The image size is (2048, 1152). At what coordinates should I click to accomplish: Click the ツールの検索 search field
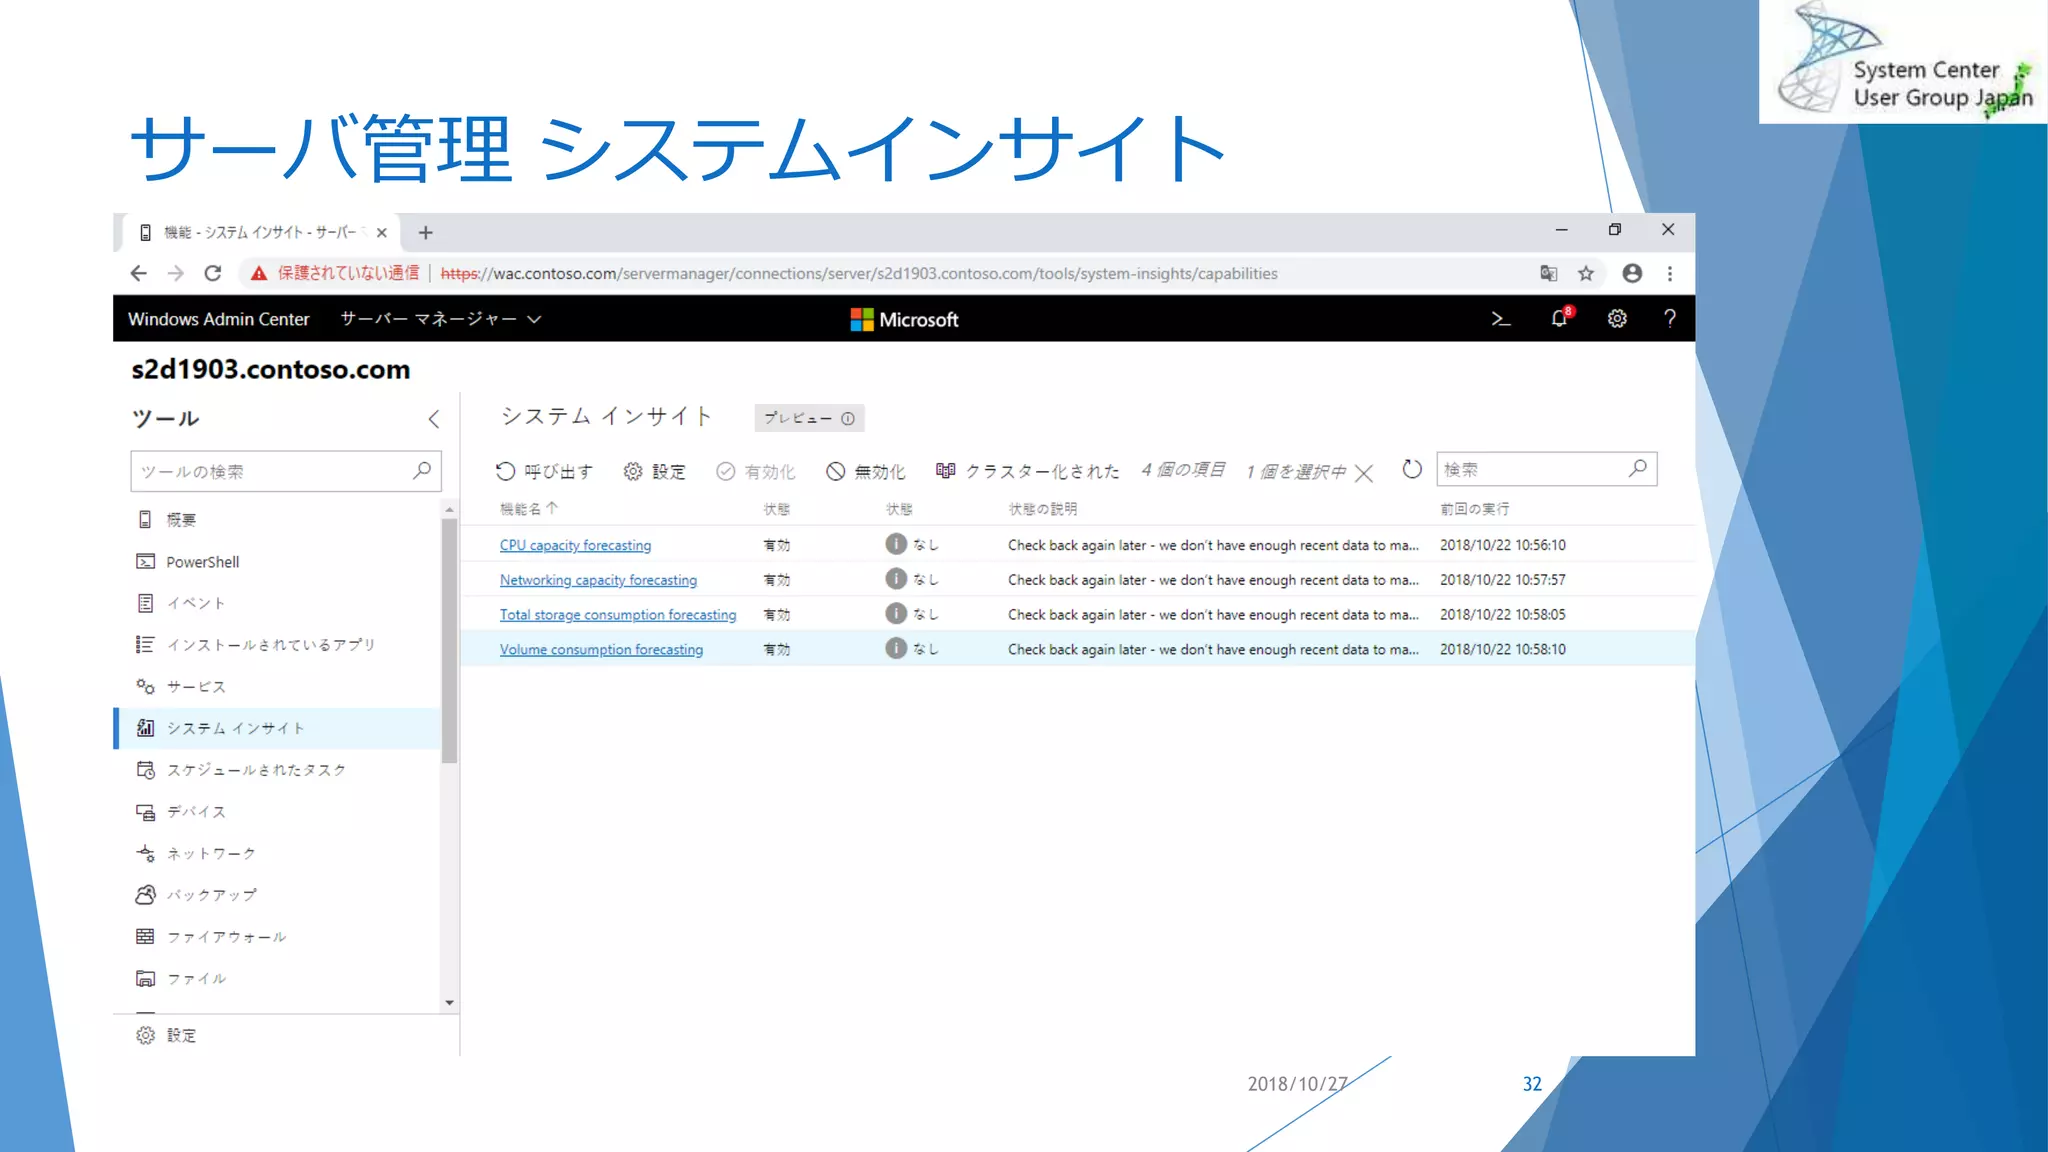[x=286, y=471]
